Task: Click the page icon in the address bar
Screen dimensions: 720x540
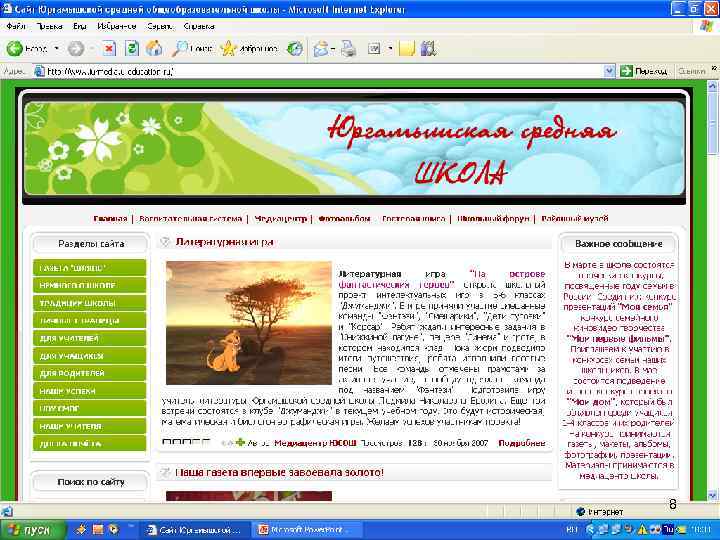Action: click(x=39, y=71)
